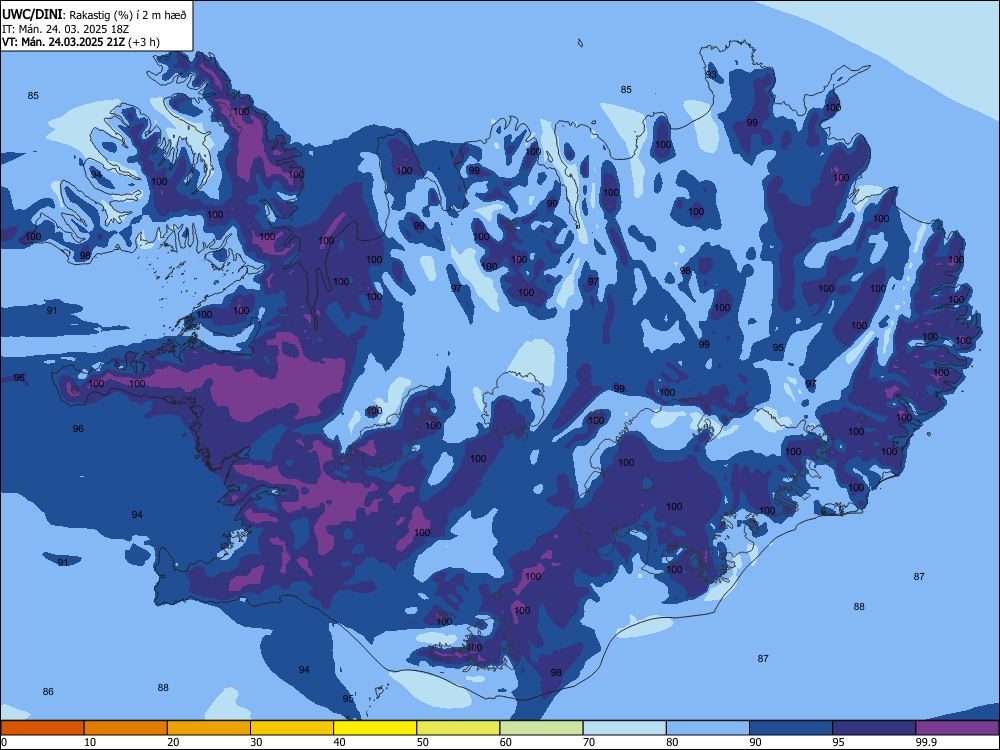Click the legend tick label '70'
The image size is (1000, 750).
click(589, 742)
